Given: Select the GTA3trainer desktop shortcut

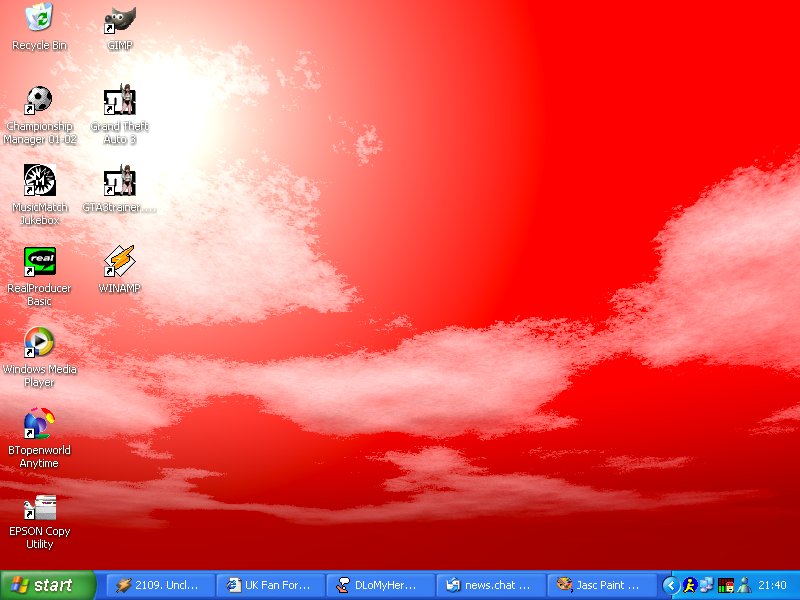Looking at the screenshot, I should pyautogui.click(x=120, y=182).
